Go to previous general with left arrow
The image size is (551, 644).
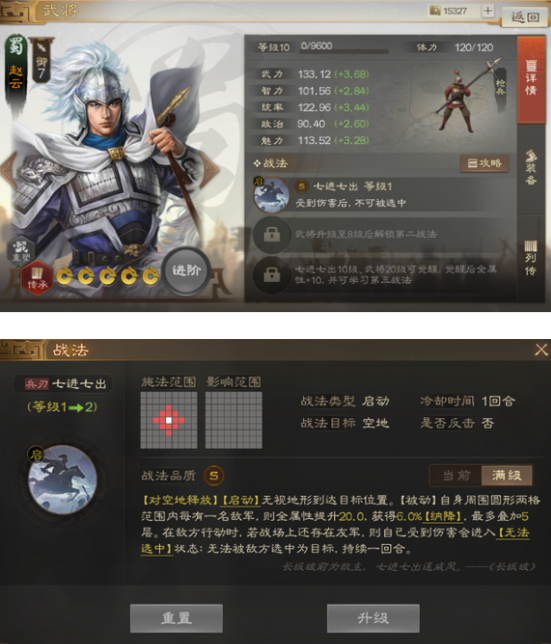point(7,169)
